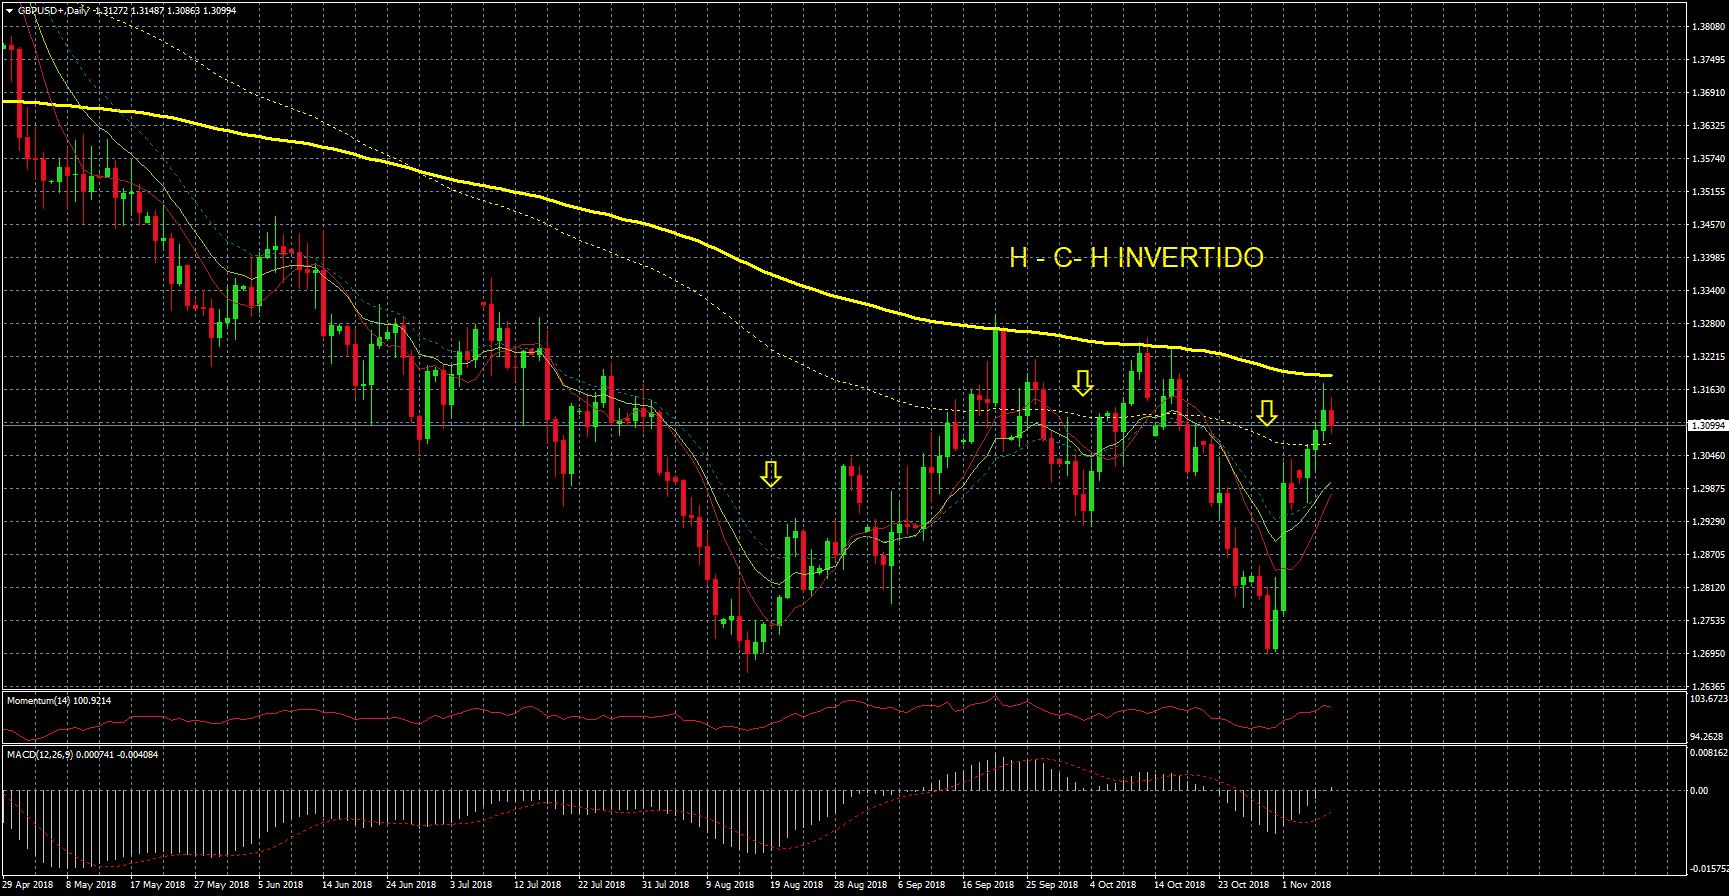Click the 9 Aug 2018 date label

pos(730,884)
